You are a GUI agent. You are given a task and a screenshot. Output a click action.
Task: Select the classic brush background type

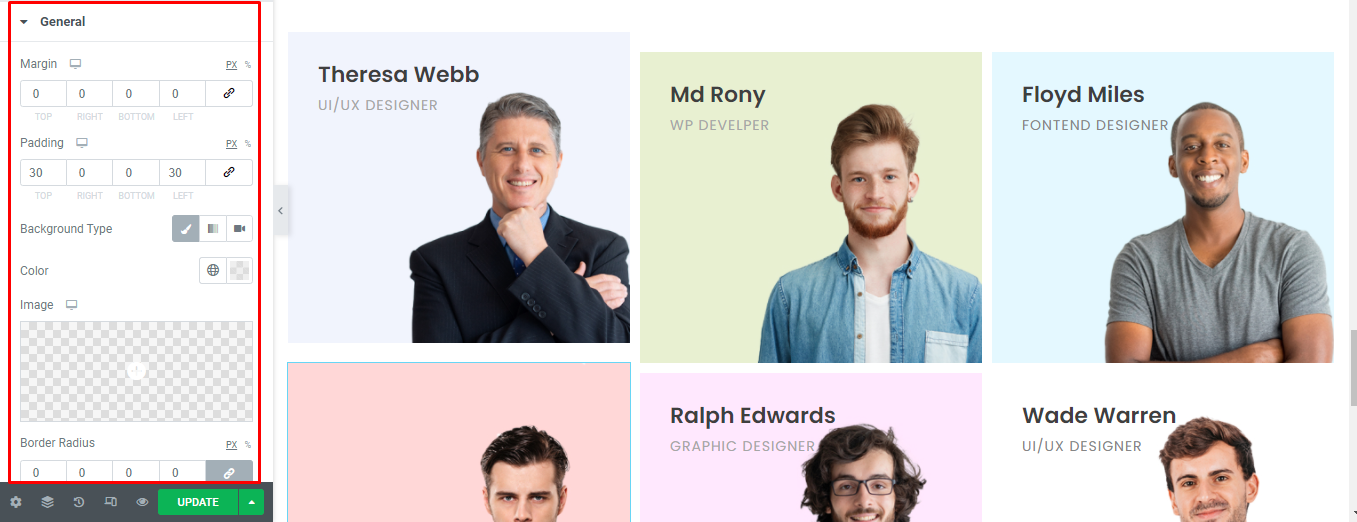pos(186,229)
